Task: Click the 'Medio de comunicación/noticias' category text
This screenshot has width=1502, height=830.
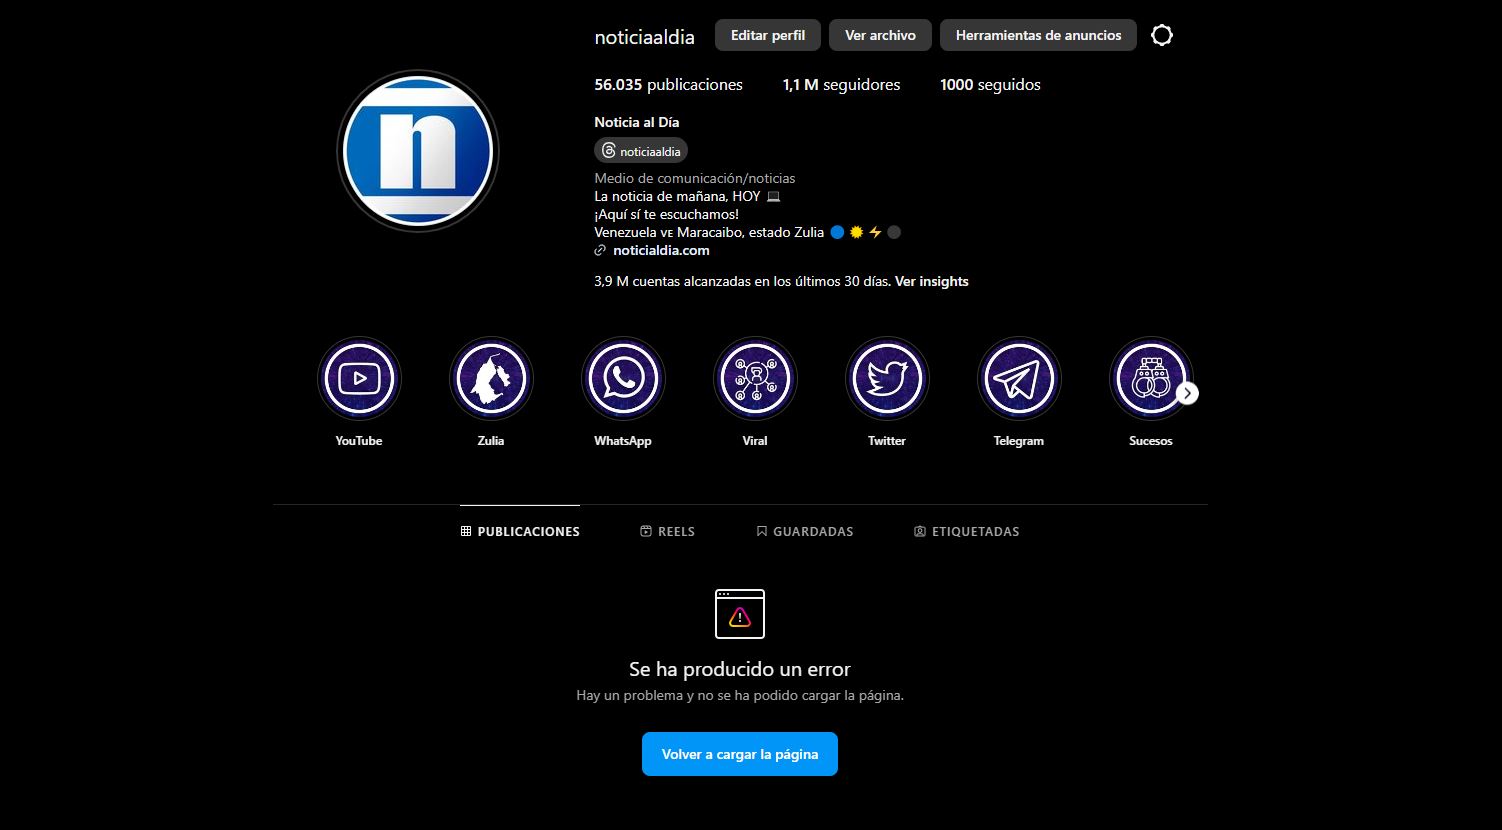Action: tap(695, 178)
